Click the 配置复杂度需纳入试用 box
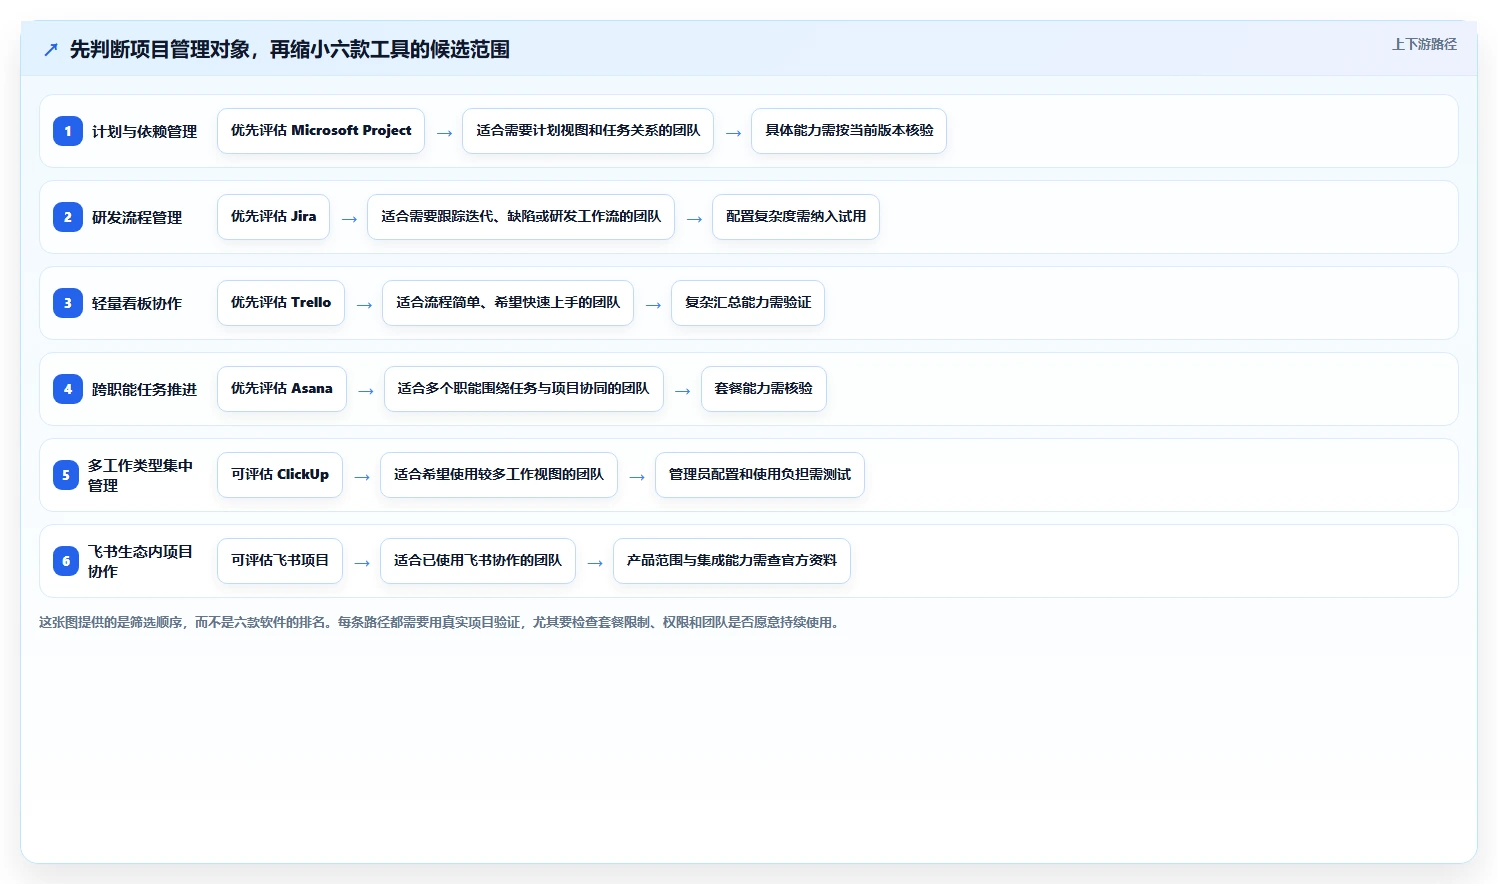The height and width of the screenshot is (884, 1498). (796, 217)
